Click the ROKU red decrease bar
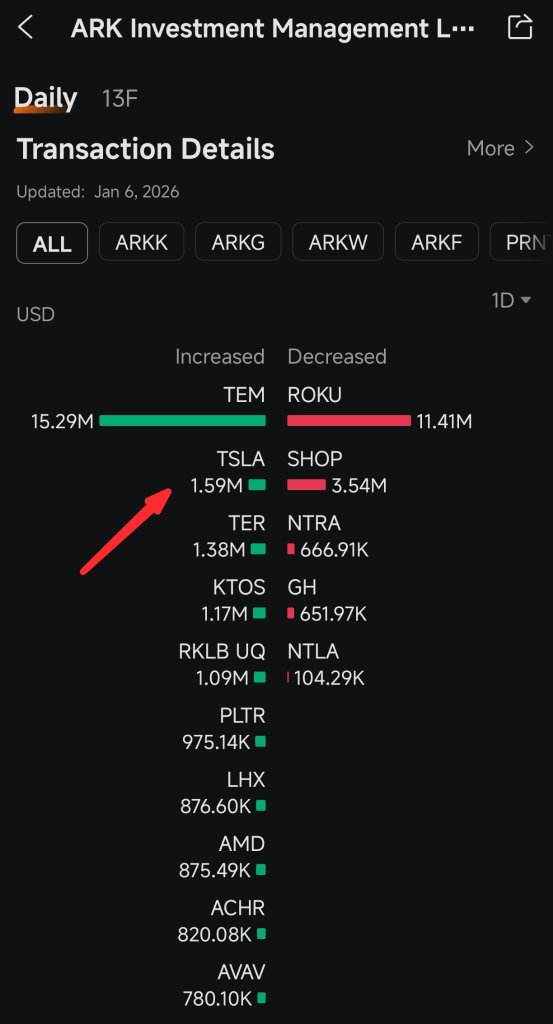 tap(349, 421)
